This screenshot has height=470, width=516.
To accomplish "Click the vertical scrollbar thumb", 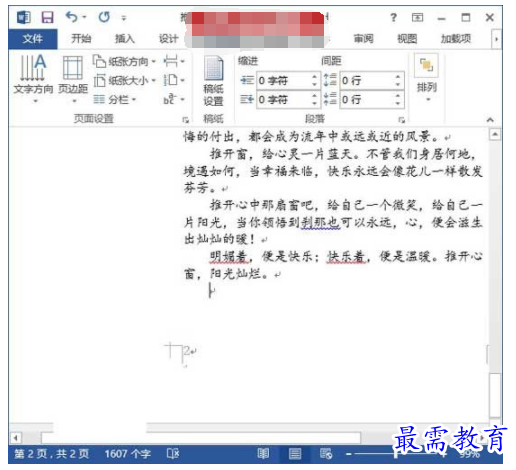I will tap(495, 395).
